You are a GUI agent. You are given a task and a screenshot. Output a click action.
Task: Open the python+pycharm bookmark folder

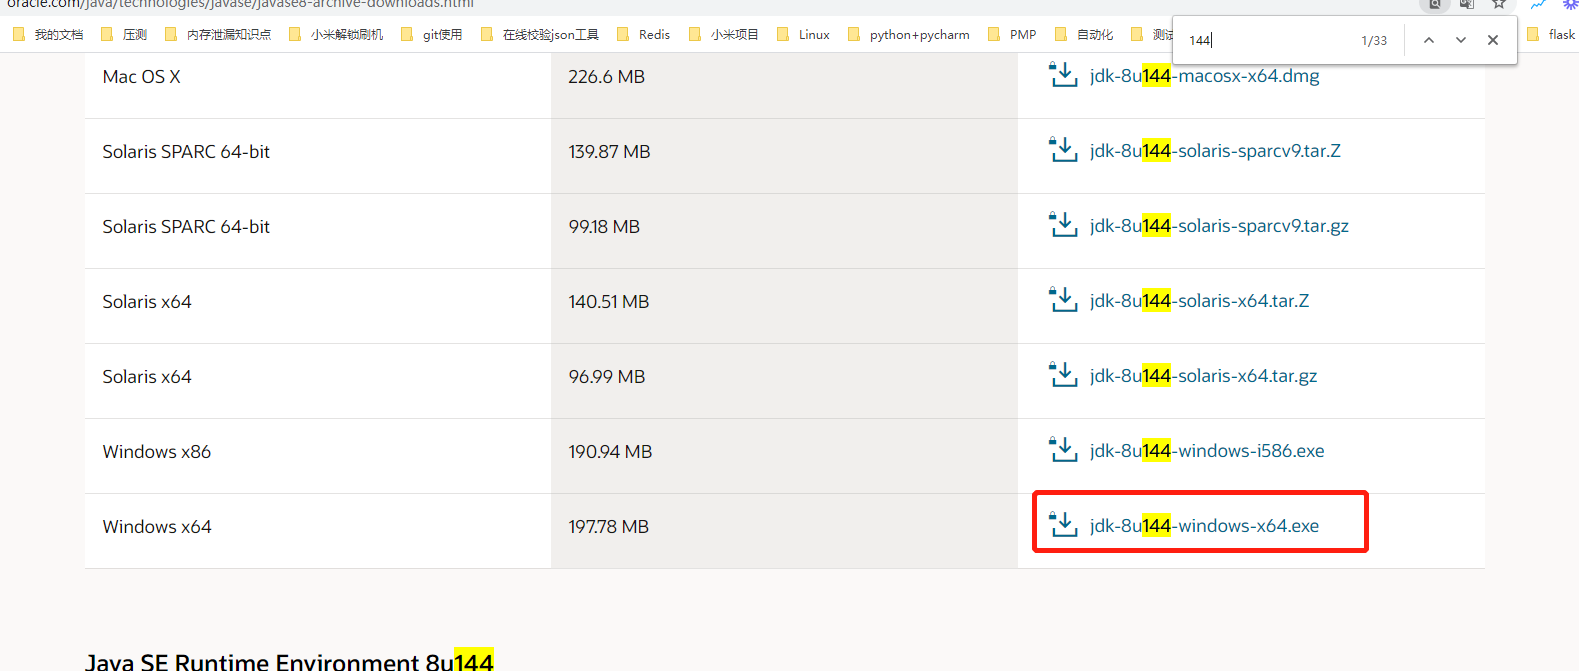click(x=909, y=34)
